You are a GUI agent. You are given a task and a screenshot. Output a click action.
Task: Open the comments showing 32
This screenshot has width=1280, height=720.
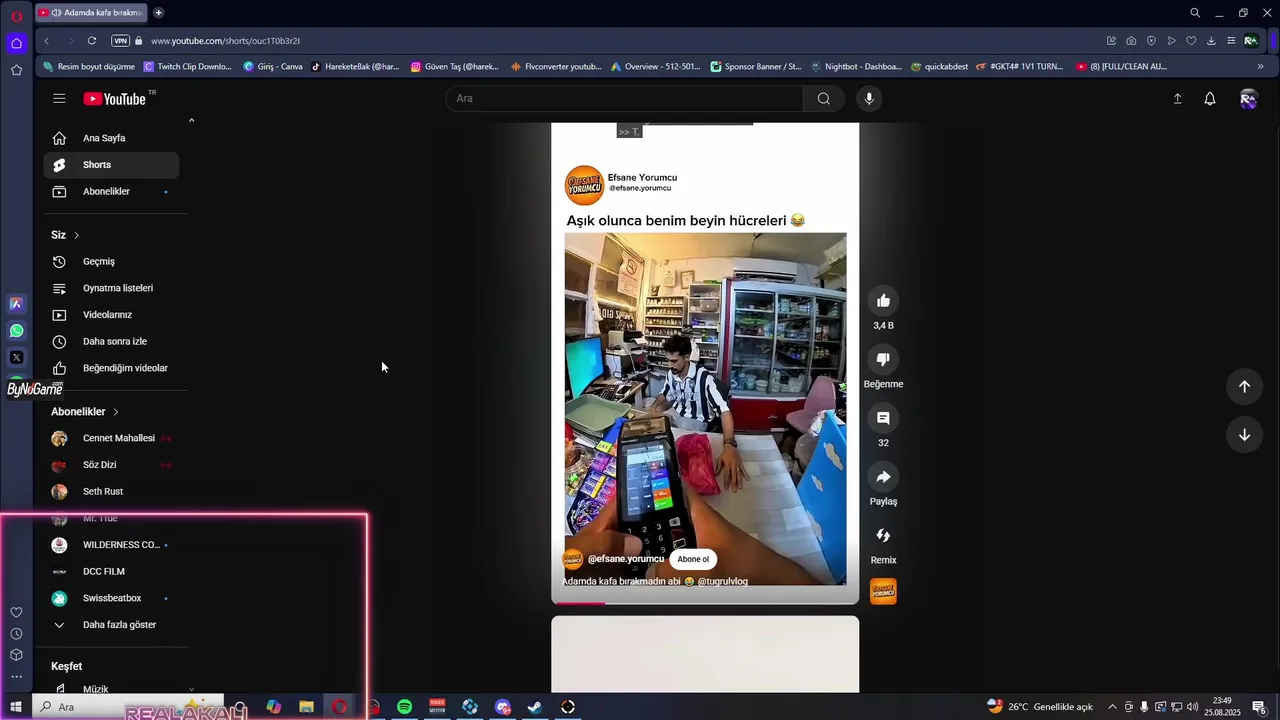883,418
